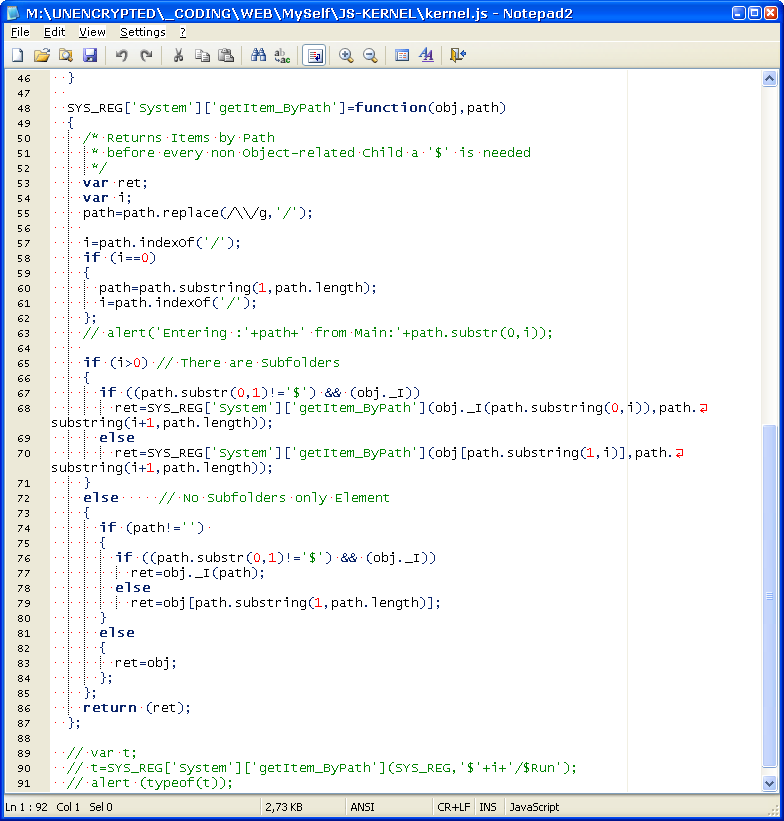Close the Notepad2 window

pos(771,13)
